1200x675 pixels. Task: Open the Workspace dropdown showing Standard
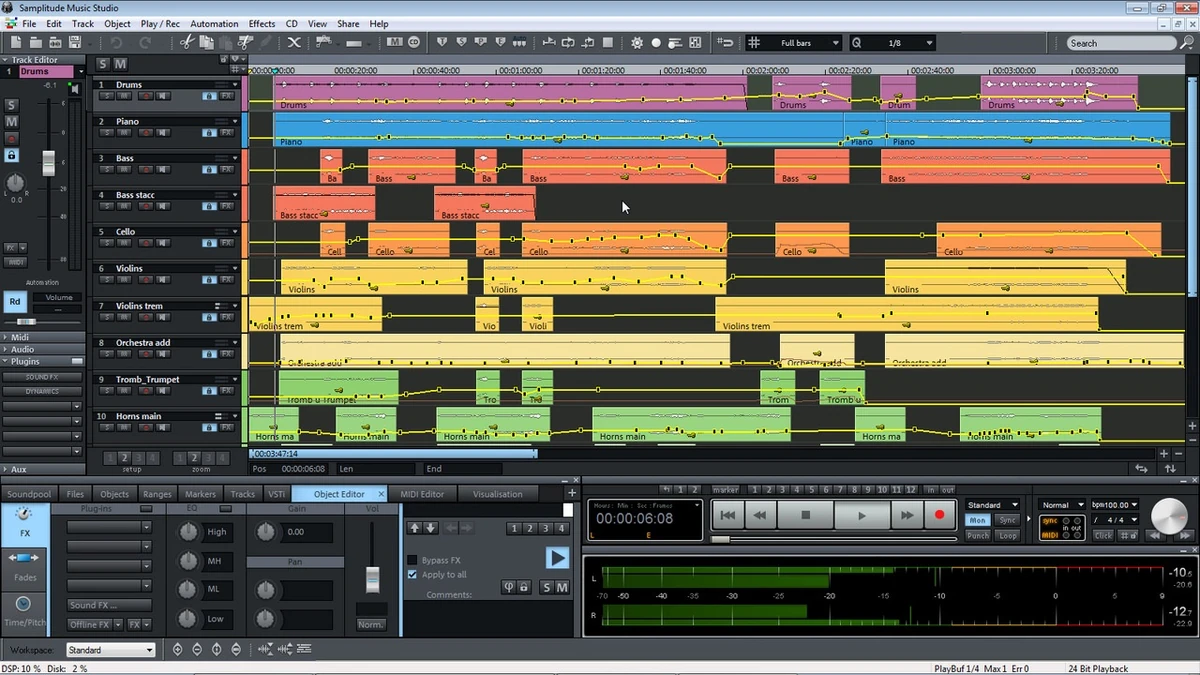pyautogui.click(x=110, y=649)
